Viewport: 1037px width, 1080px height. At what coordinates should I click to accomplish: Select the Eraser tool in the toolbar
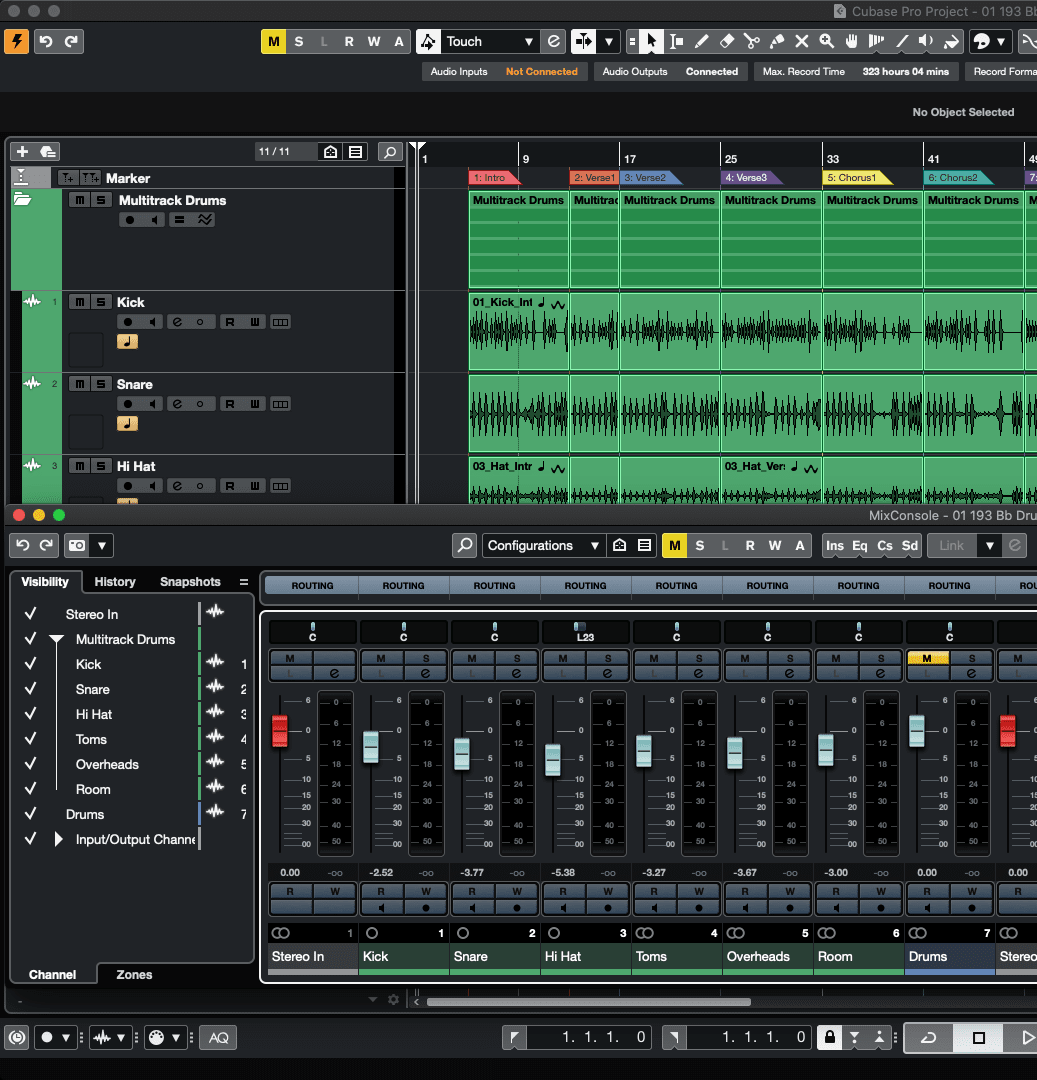(x=727, y=41)
